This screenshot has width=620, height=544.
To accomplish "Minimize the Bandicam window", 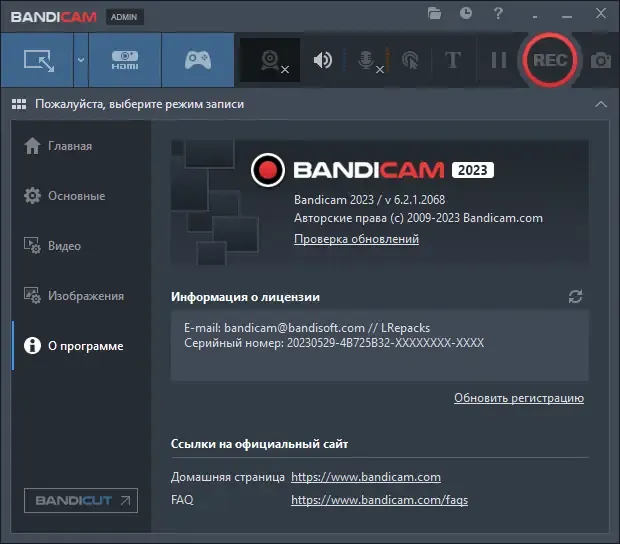I will tap(567, 16).
